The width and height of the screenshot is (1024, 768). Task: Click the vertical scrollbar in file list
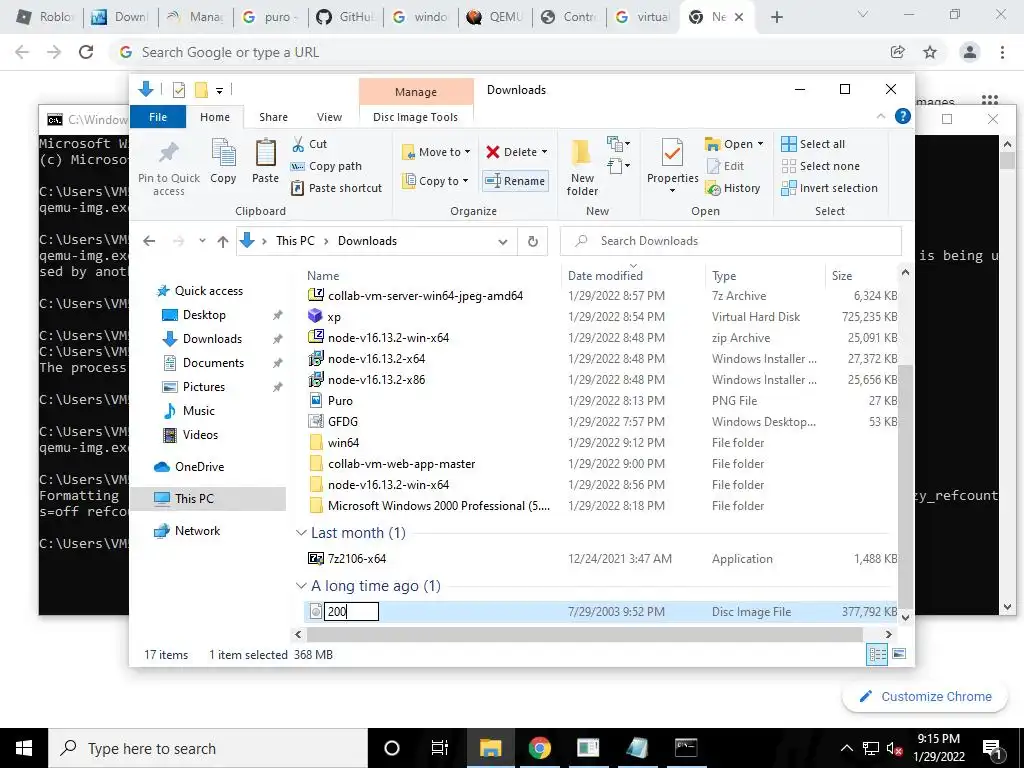pyautogui.click(x=905, y=485)
